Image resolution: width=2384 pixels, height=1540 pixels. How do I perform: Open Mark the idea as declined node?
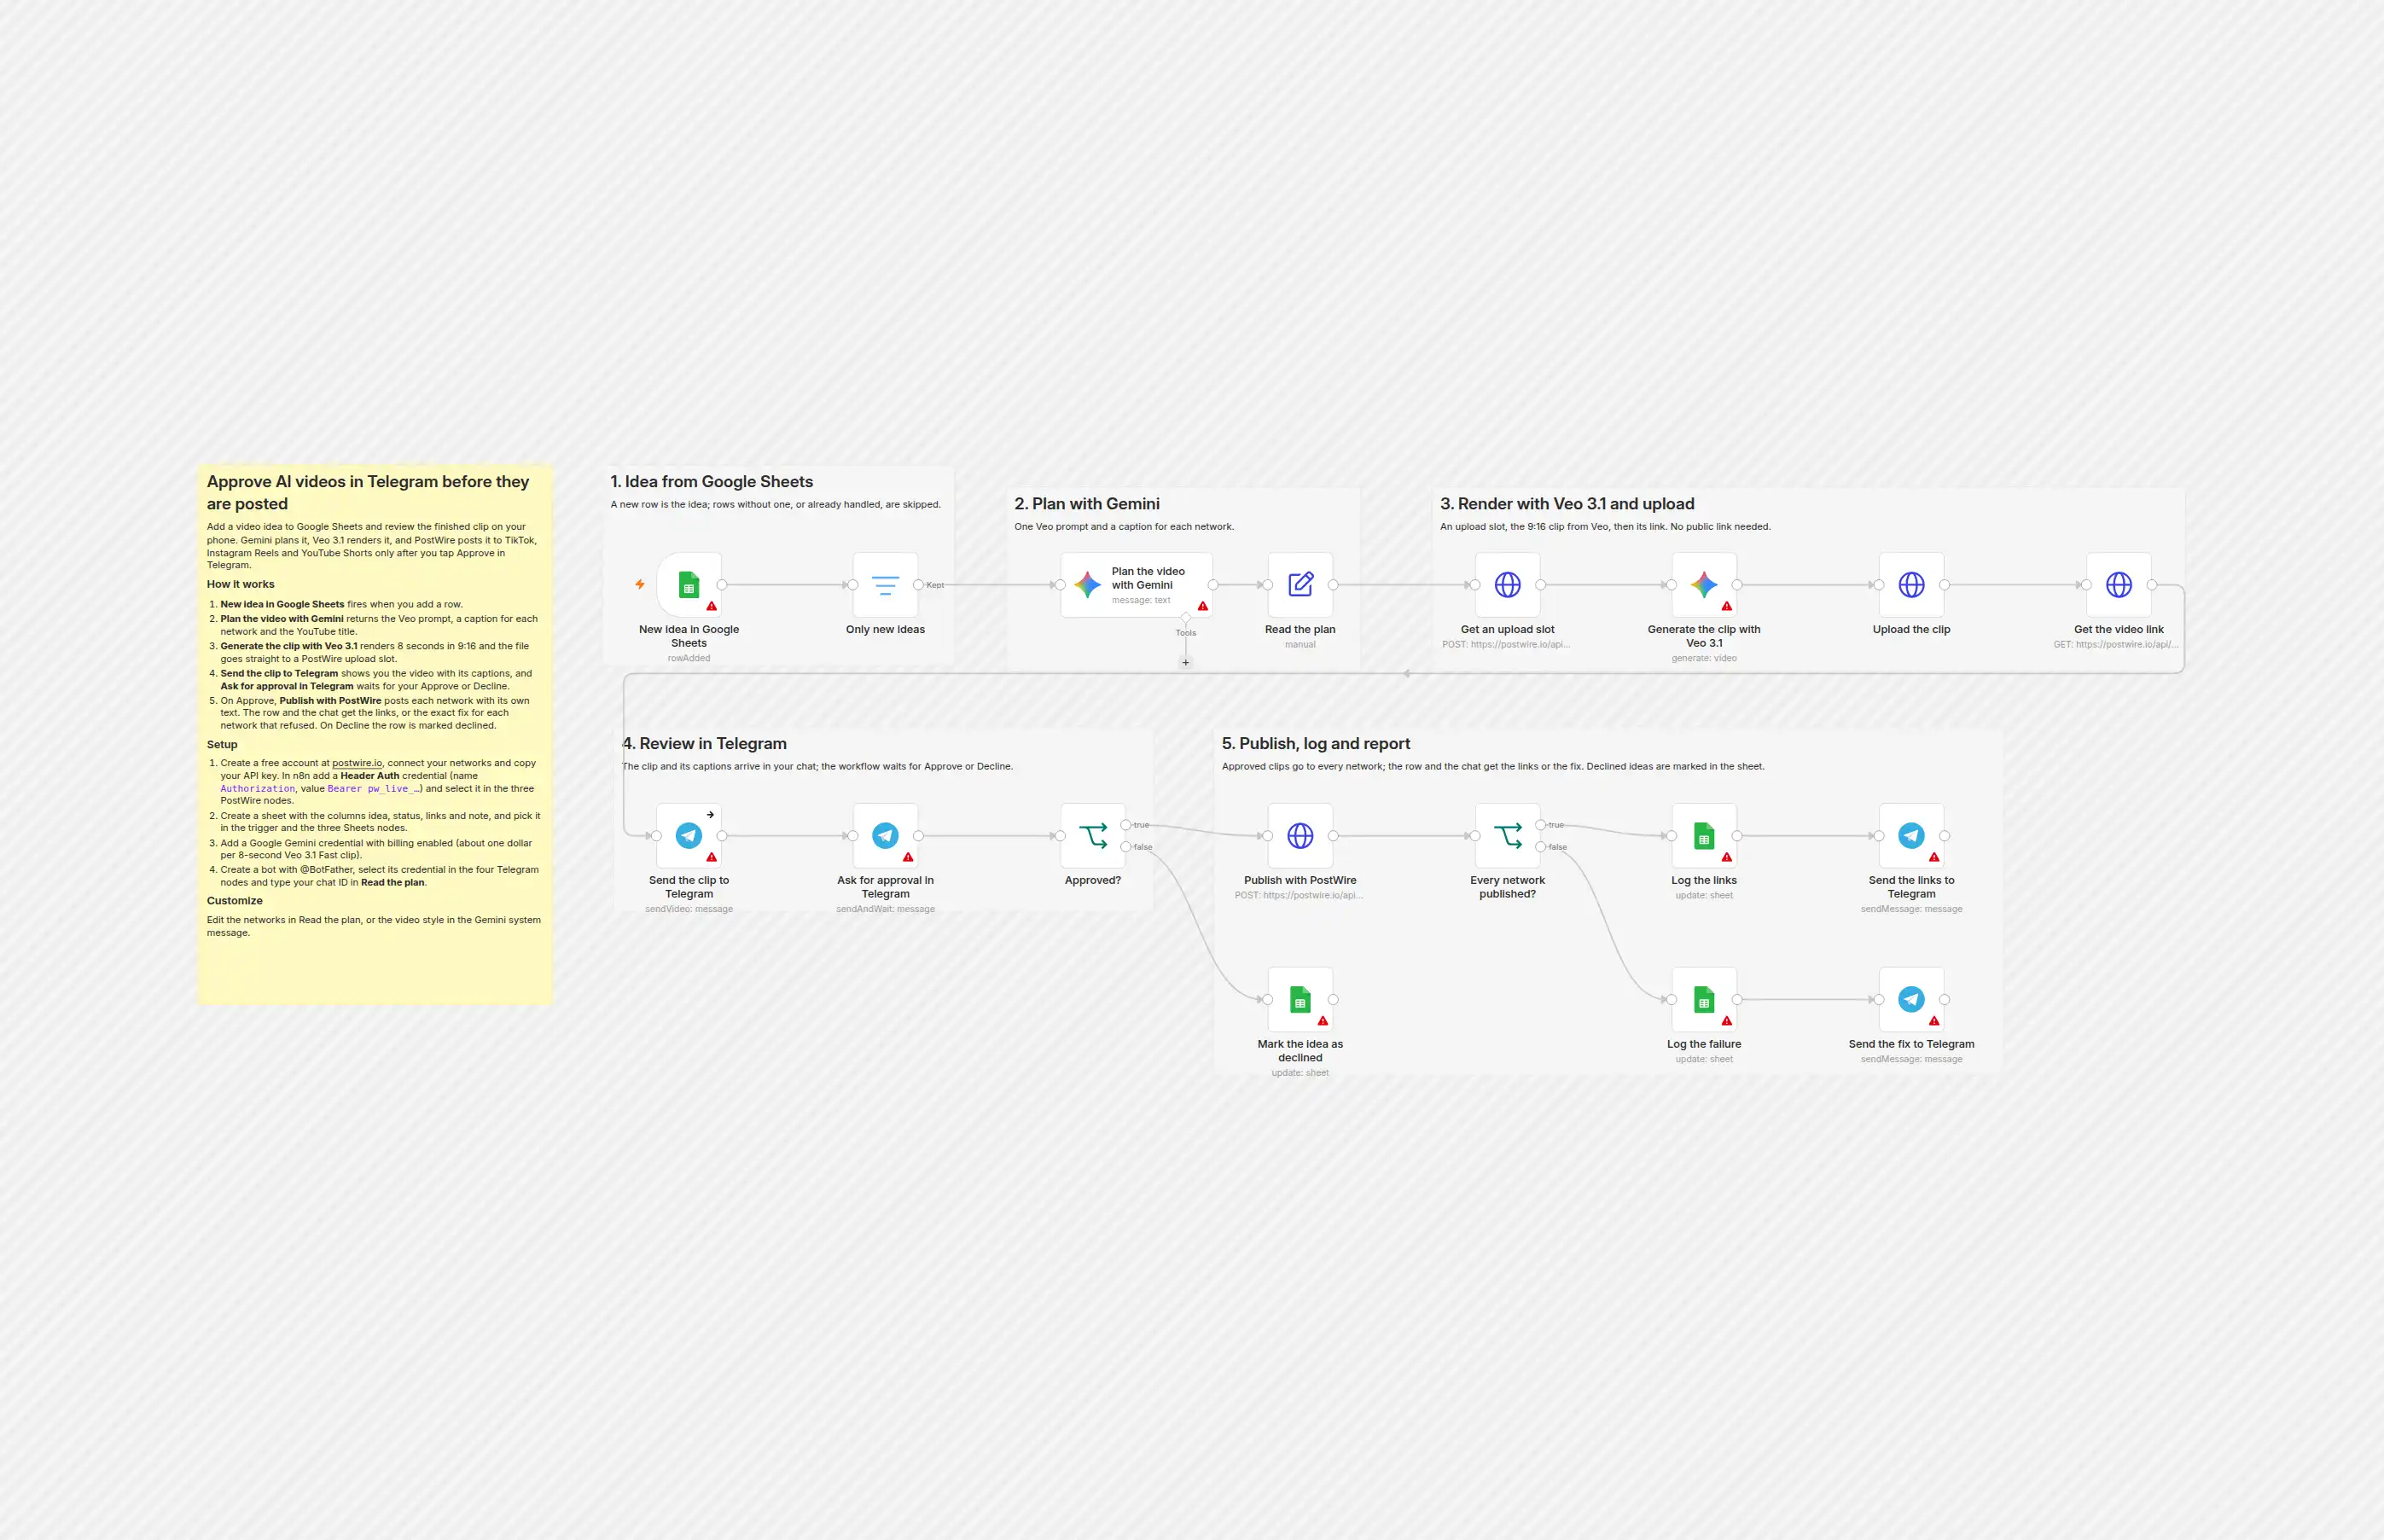pos(1300,1000)
